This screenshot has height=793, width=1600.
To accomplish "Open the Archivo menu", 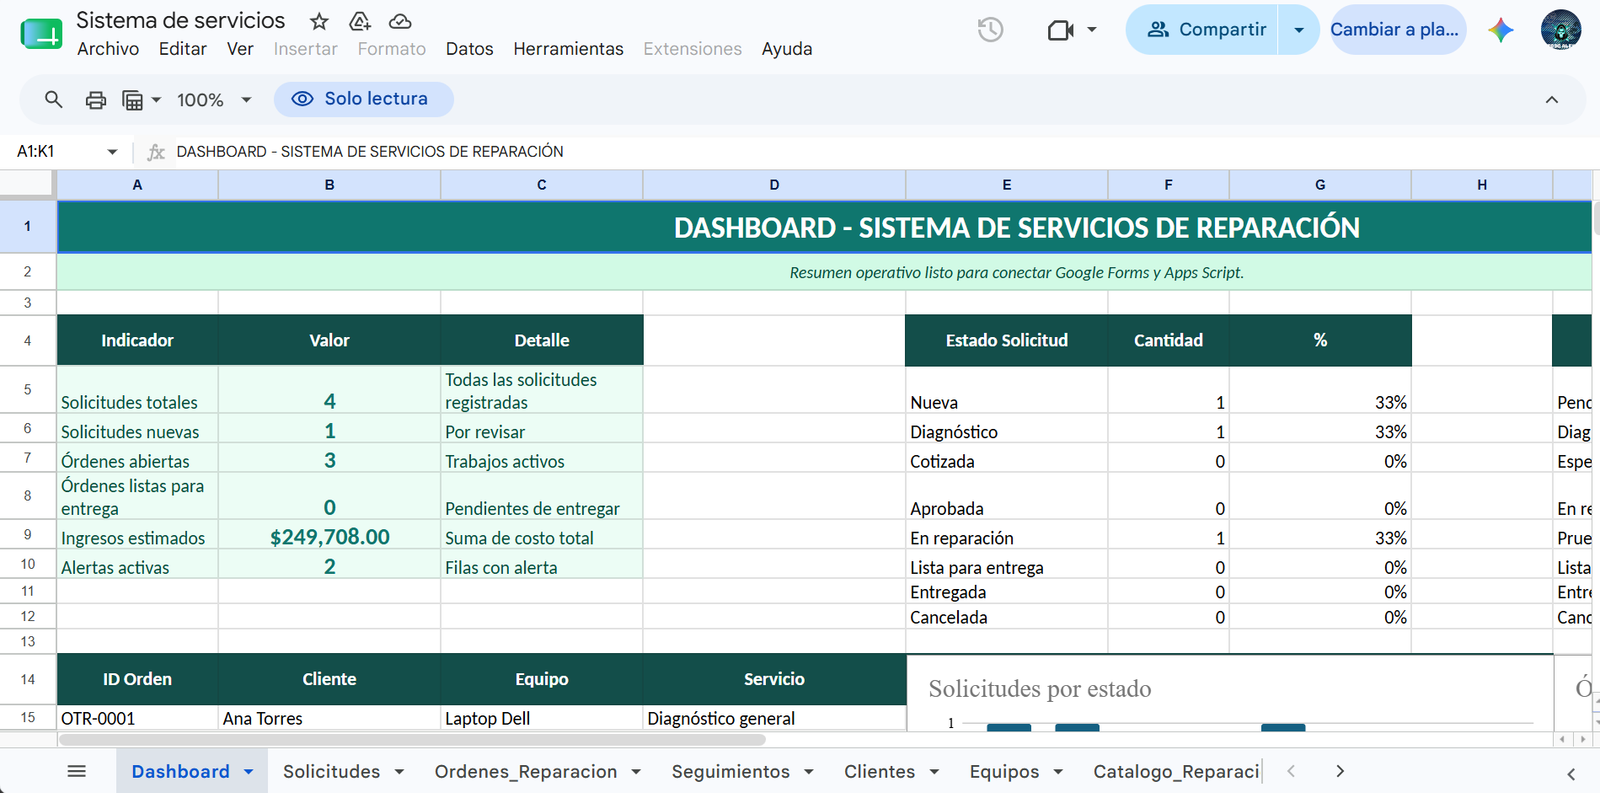I will (x=108, y=49).
